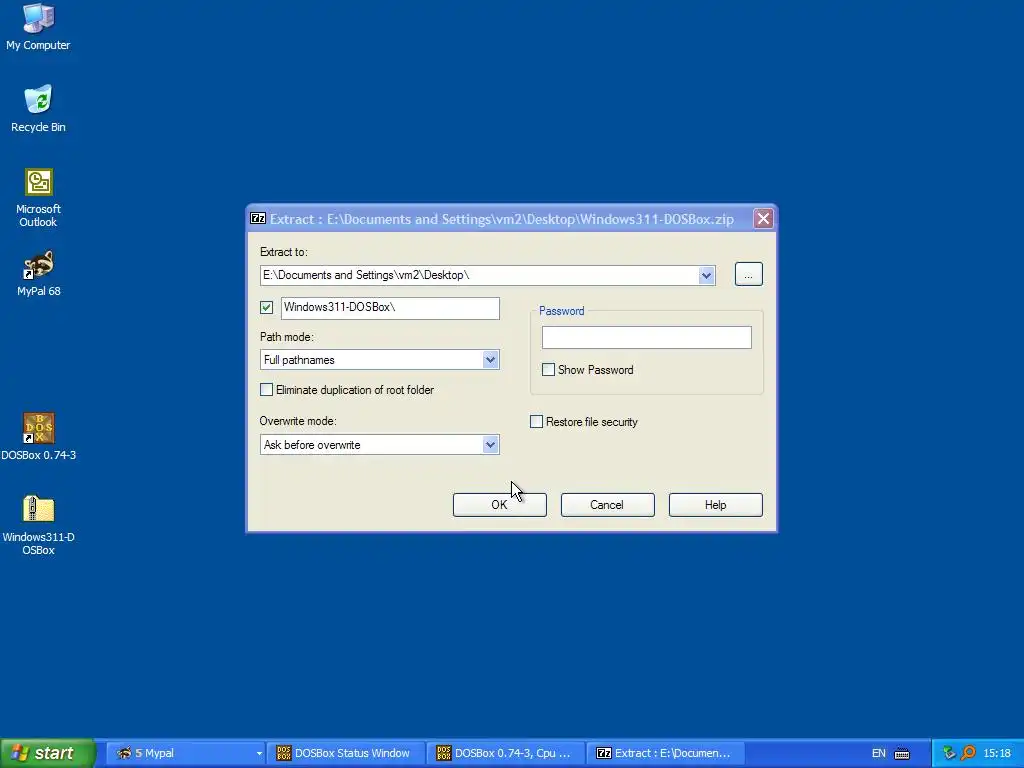Open the Recycle Bin icon
This screenshot has width=1024, height=768.
click(x=38, y=109)
